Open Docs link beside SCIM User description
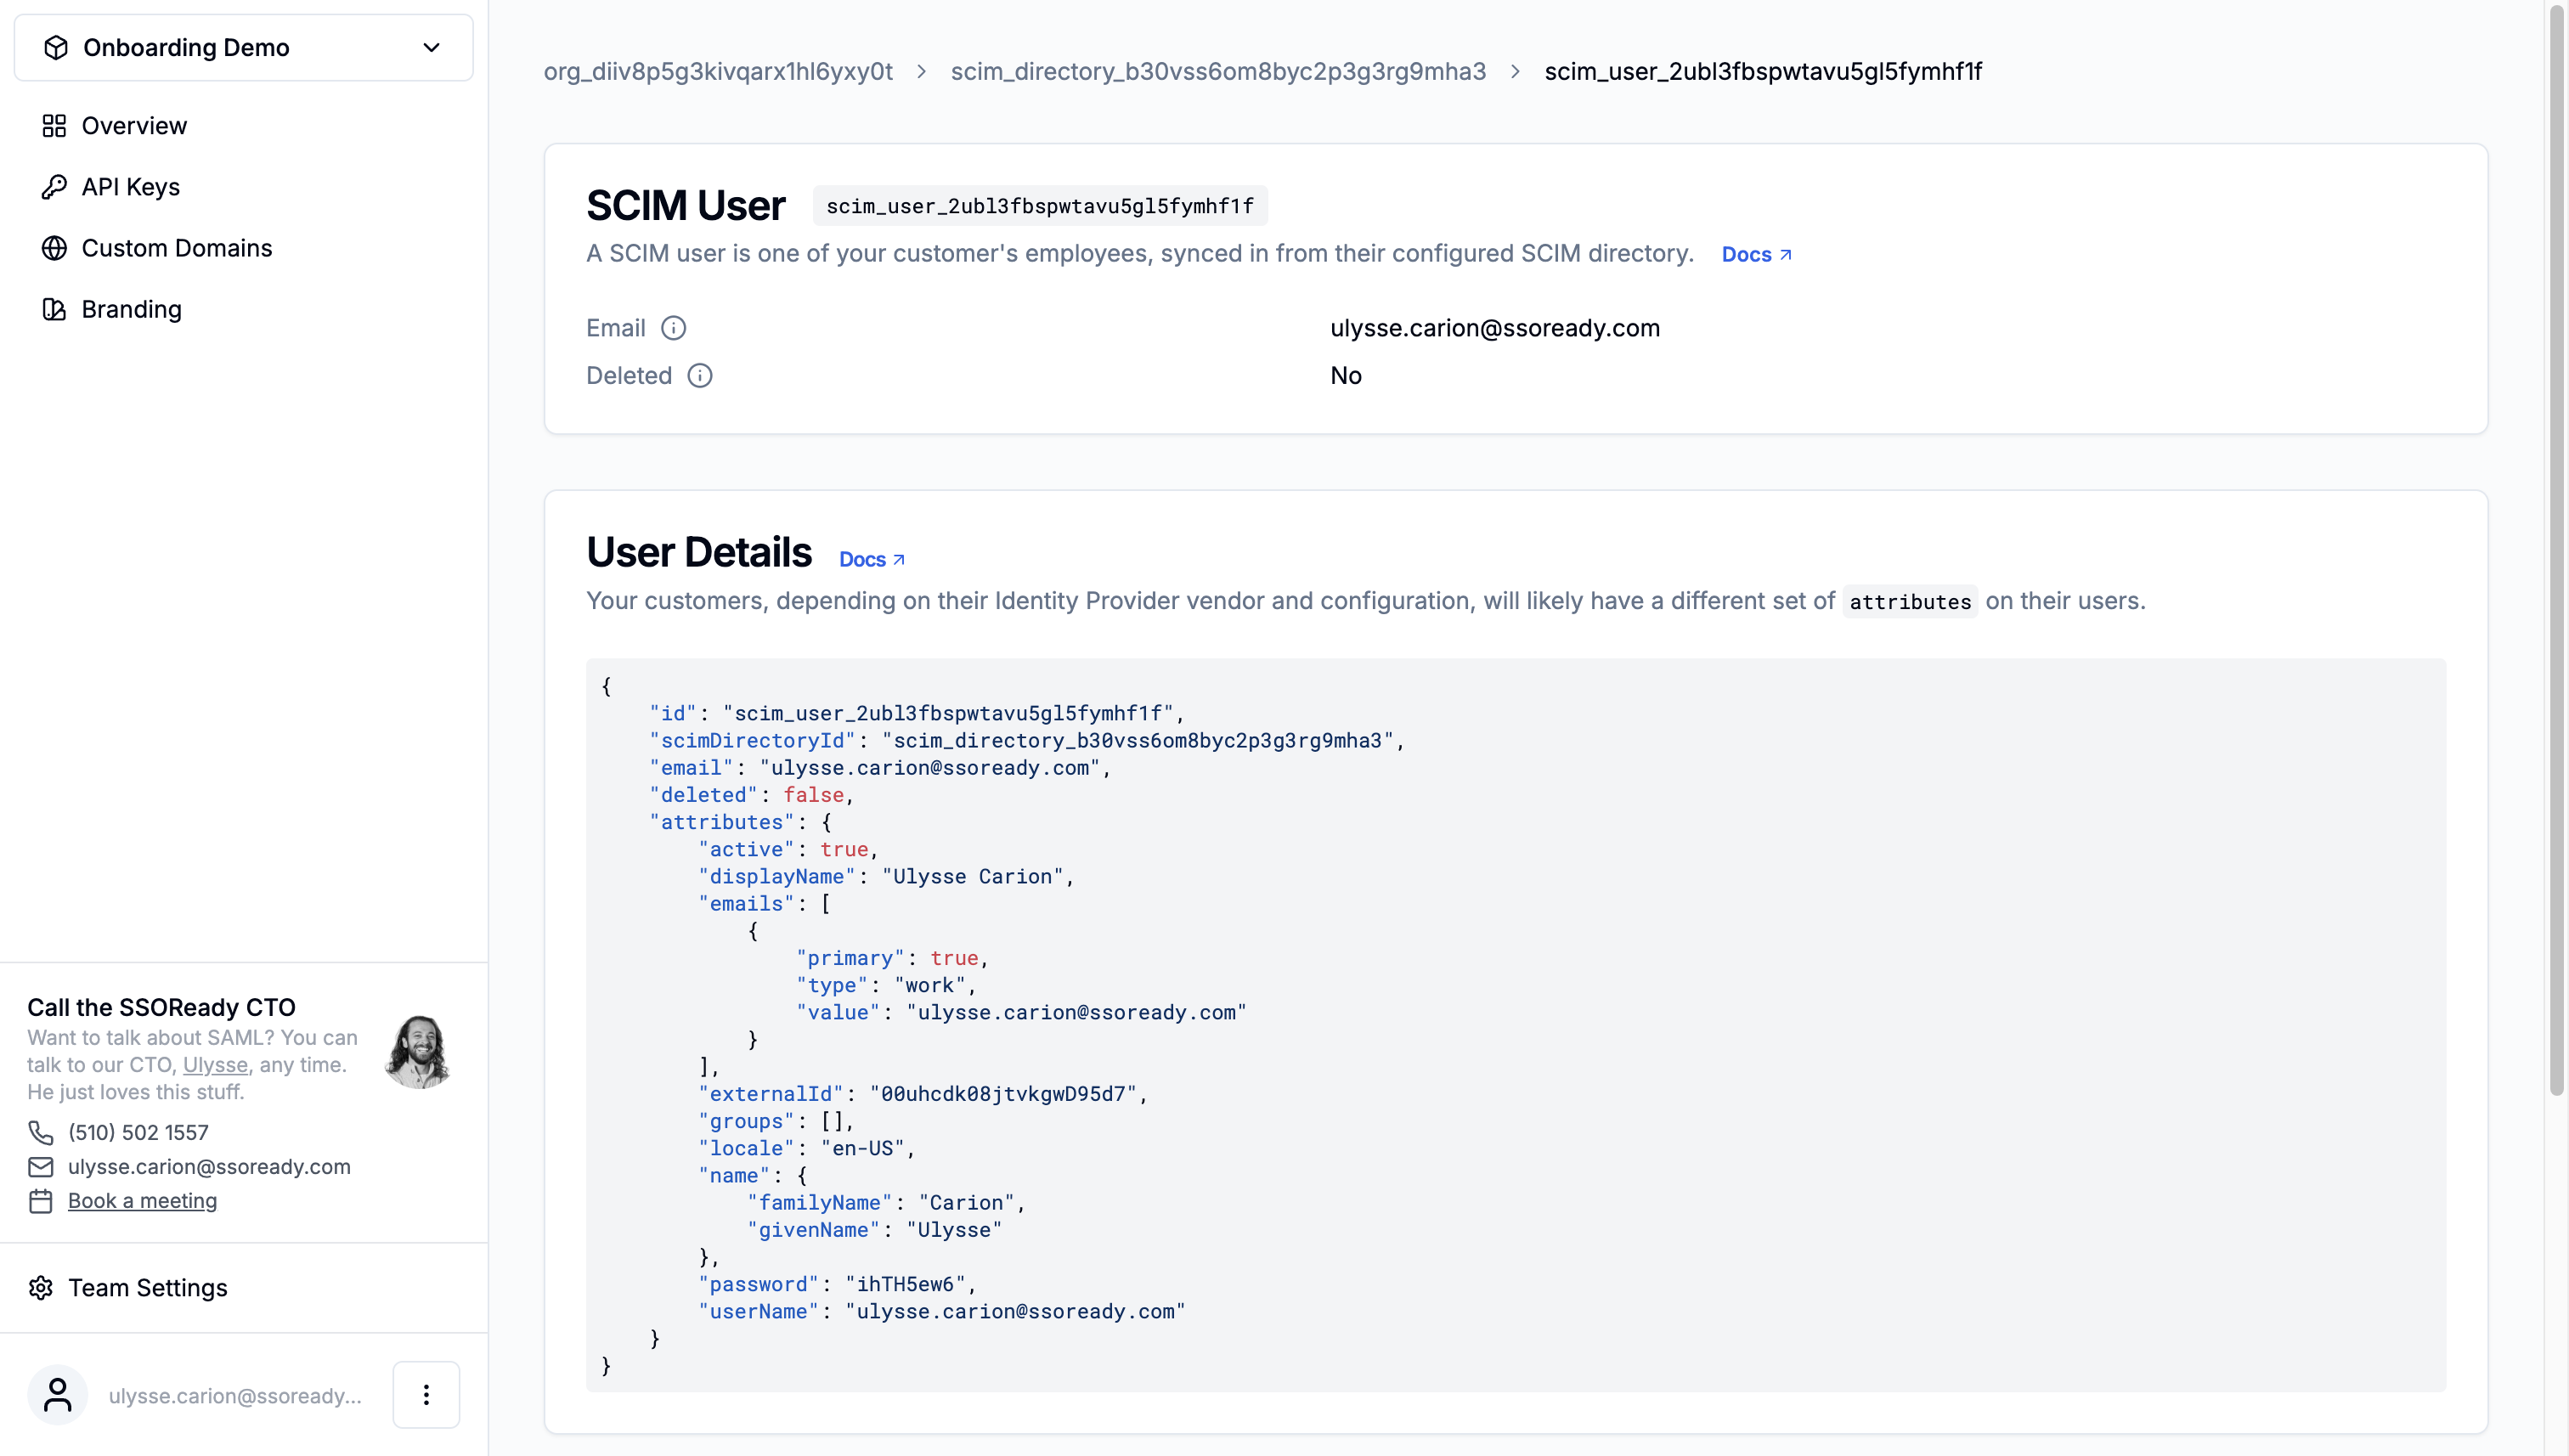 pyautogui.click(x=1756, y=255)
